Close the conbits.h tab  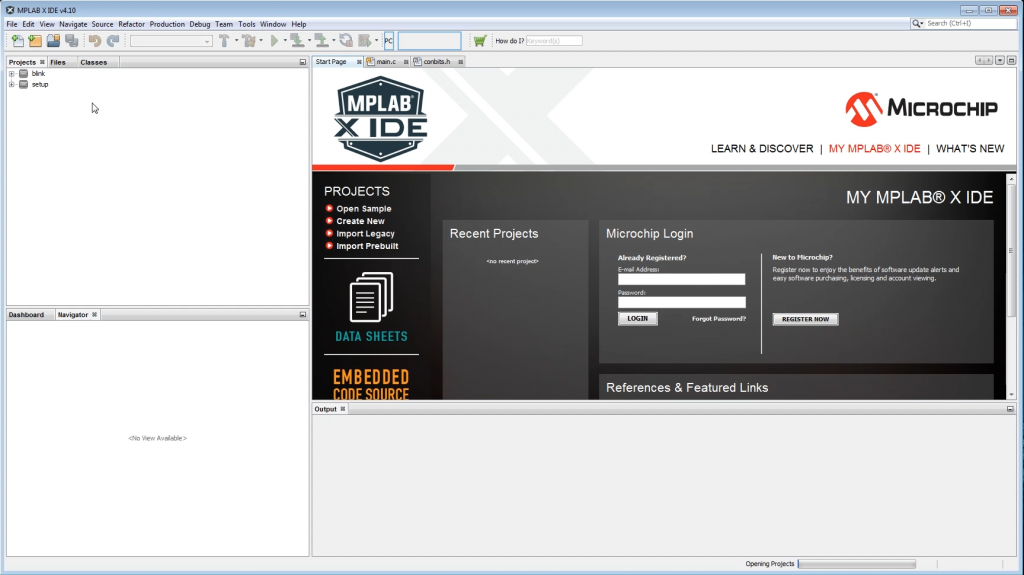(x=460, y=62)
